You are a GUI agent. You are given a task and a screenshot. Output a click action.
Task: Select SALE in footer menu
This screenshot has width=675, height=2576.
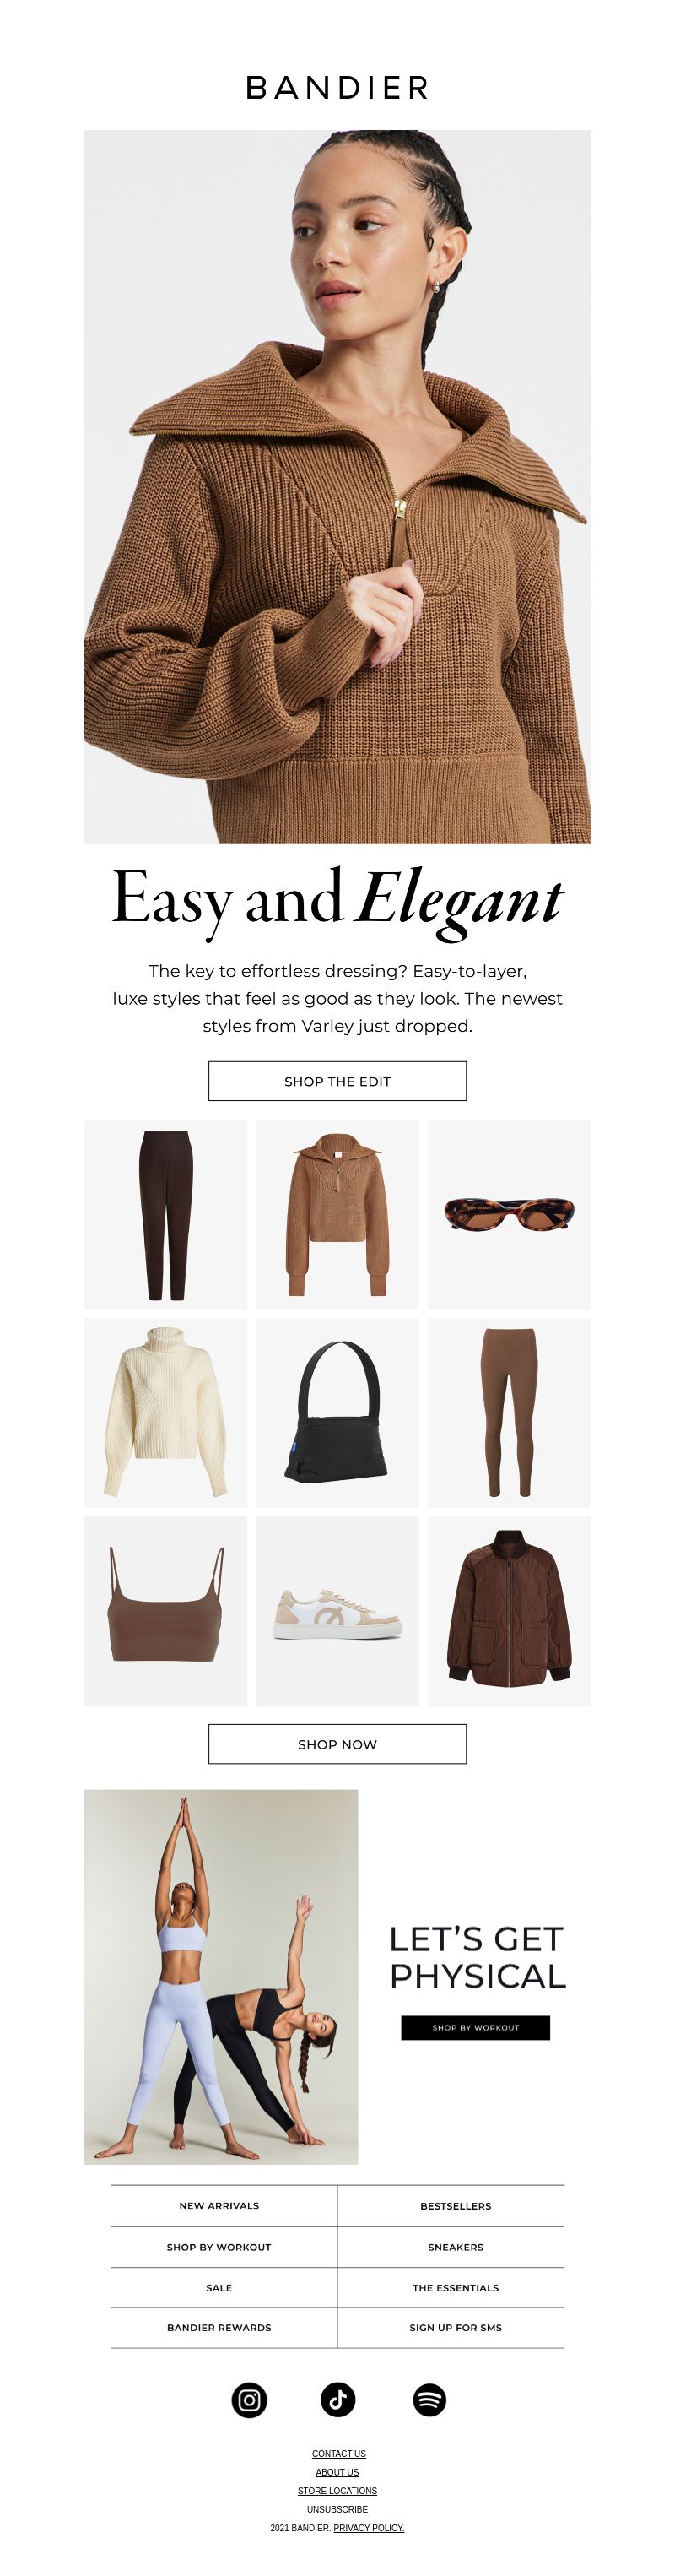[x=219, y=2288]
